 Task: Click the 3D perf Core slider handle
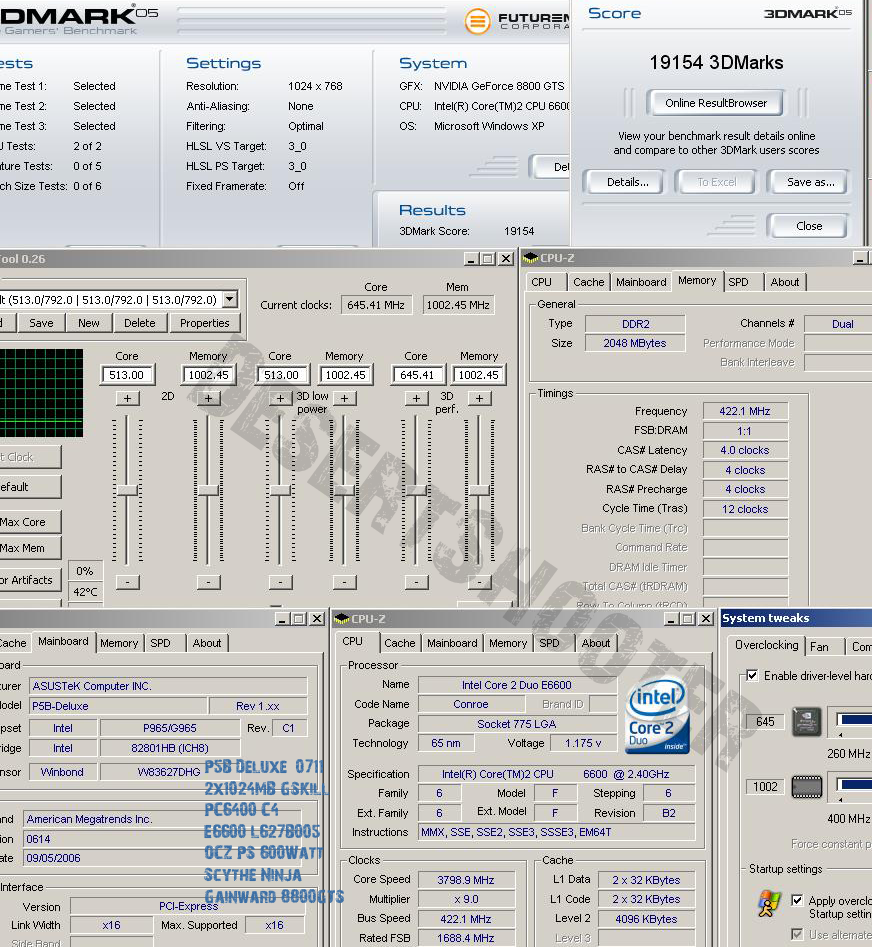(416, 490)
